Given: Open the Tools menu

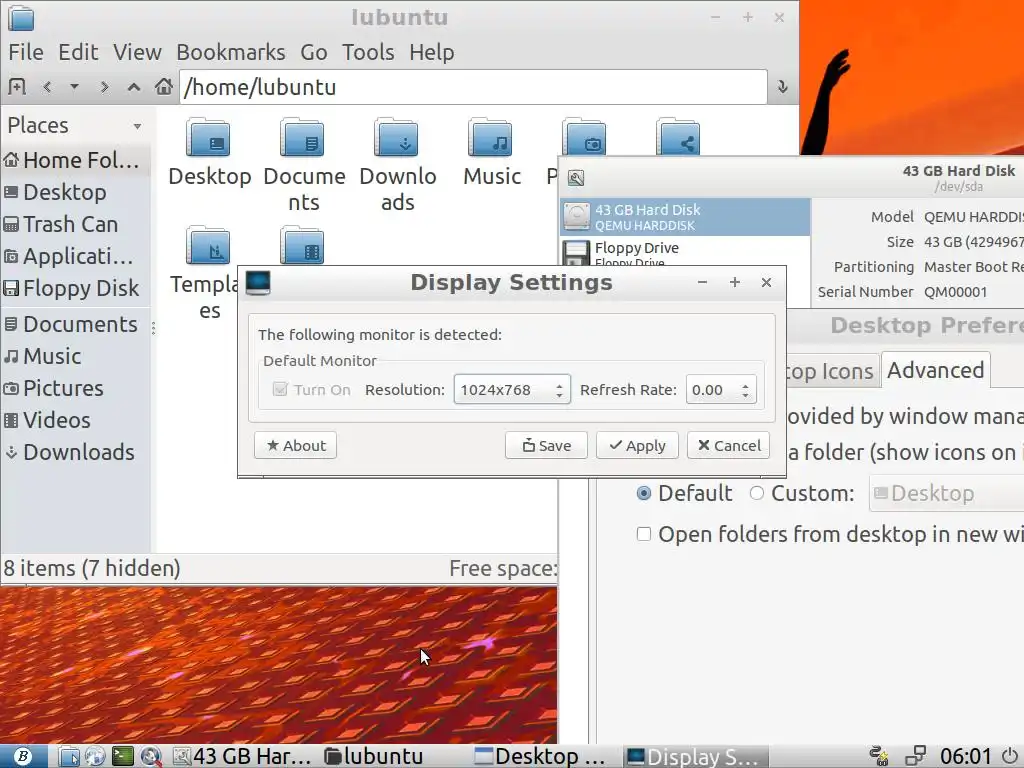Looking at the screenshot, I should tap(368, 52).
